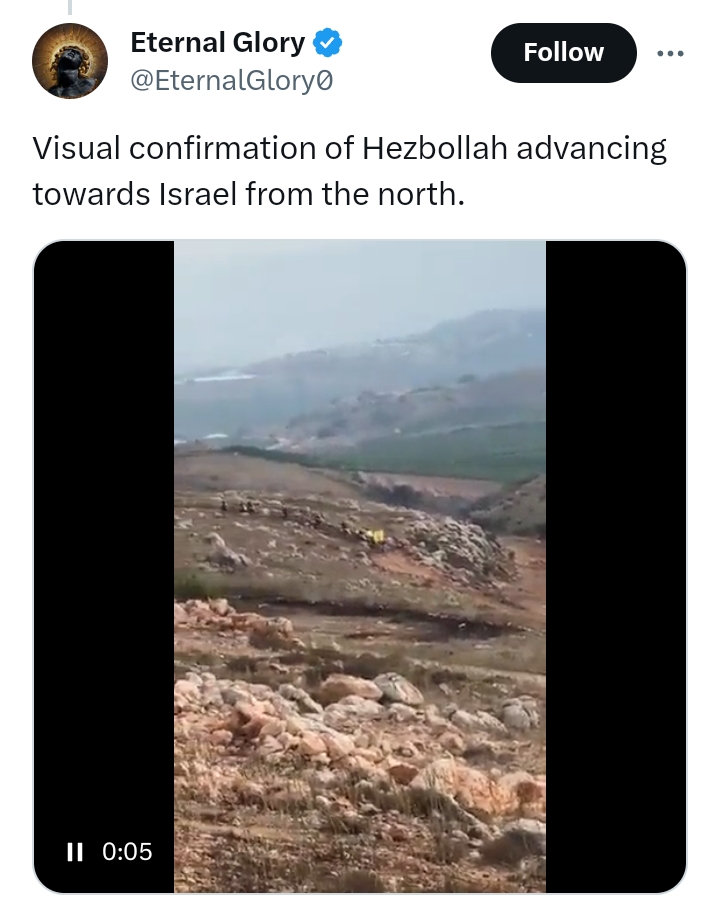Click the word "Israel" in the tweet

(197, 194)
